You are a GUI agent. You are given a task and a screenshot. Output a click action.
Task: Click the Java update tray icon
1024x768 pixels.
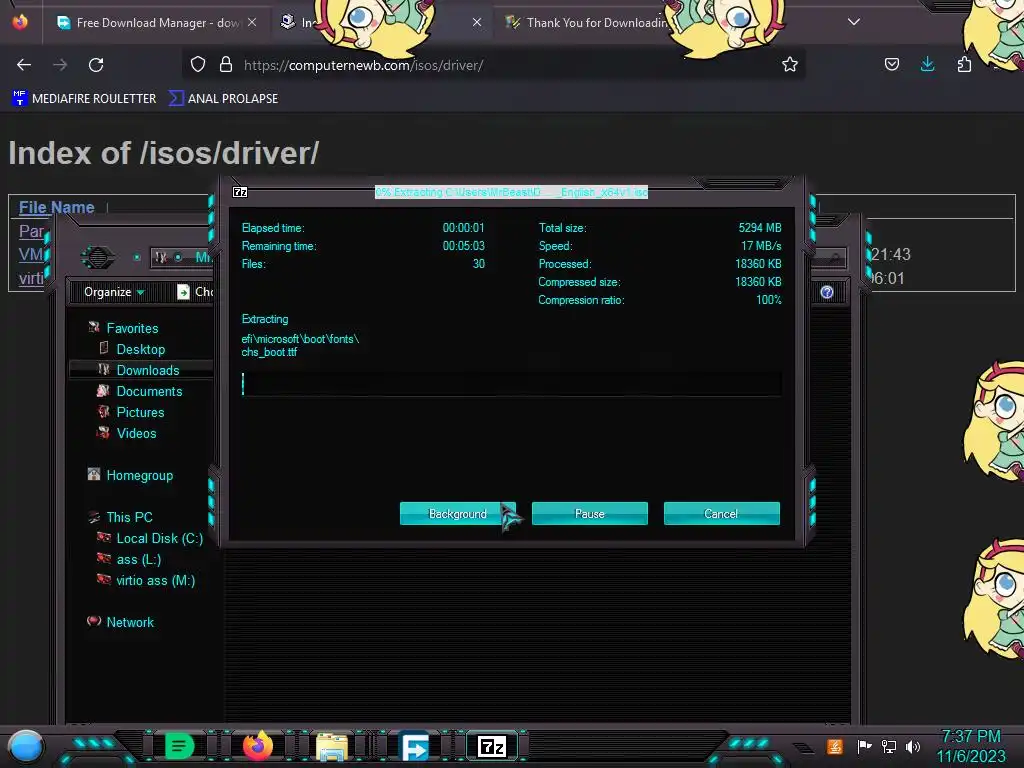835,746
